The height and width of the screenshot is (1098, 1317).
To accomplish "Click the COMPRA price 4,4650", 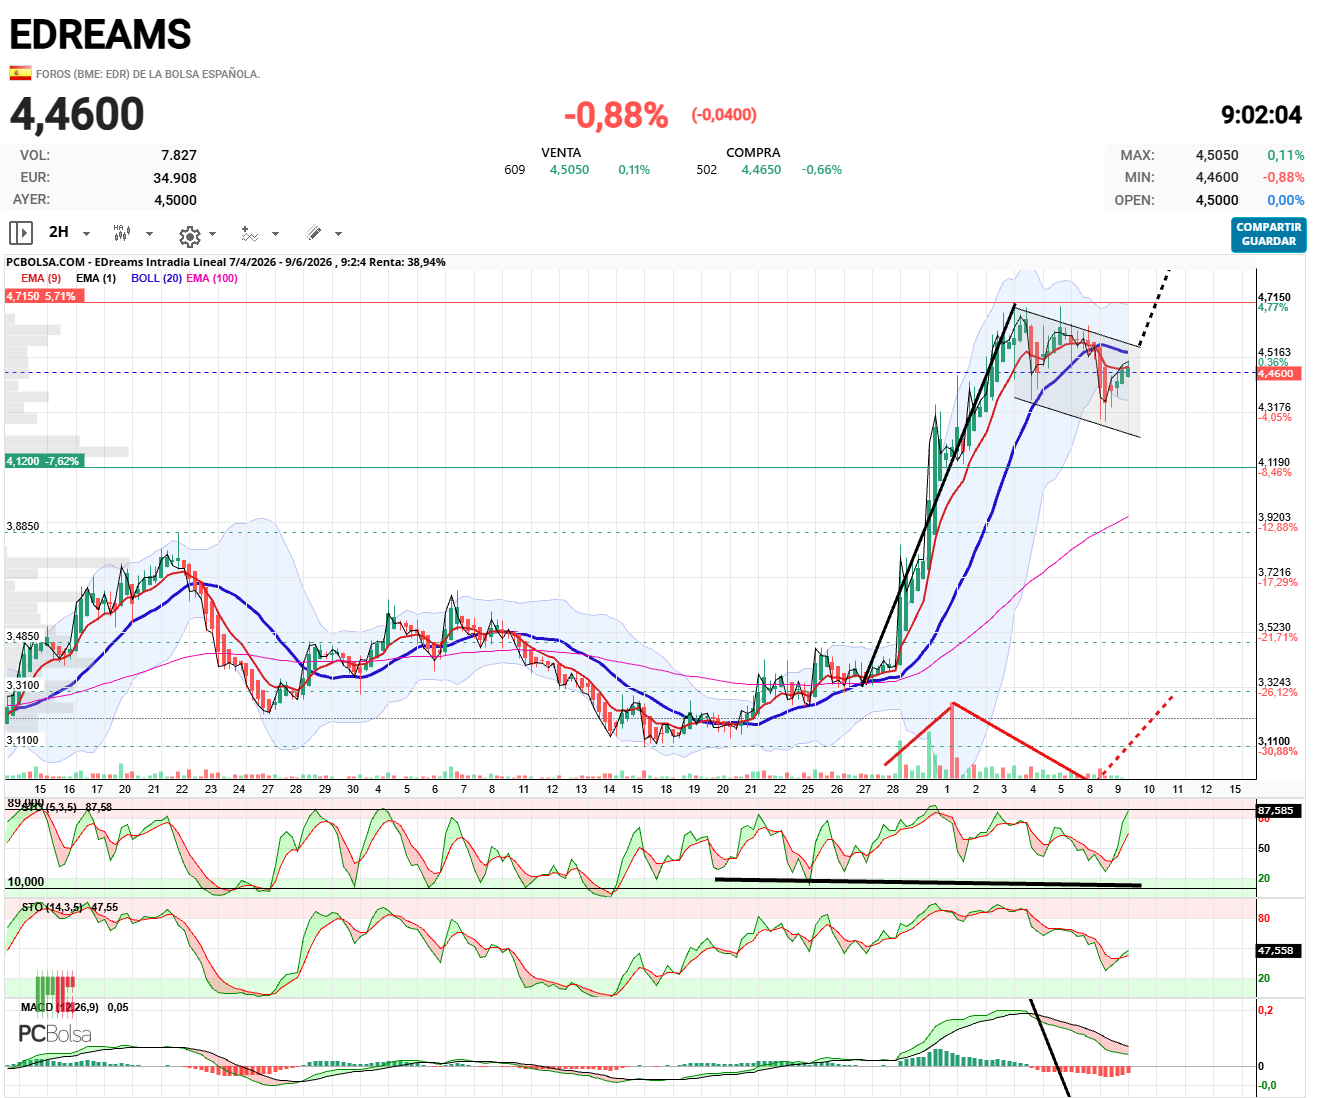I will pos(761,170).
